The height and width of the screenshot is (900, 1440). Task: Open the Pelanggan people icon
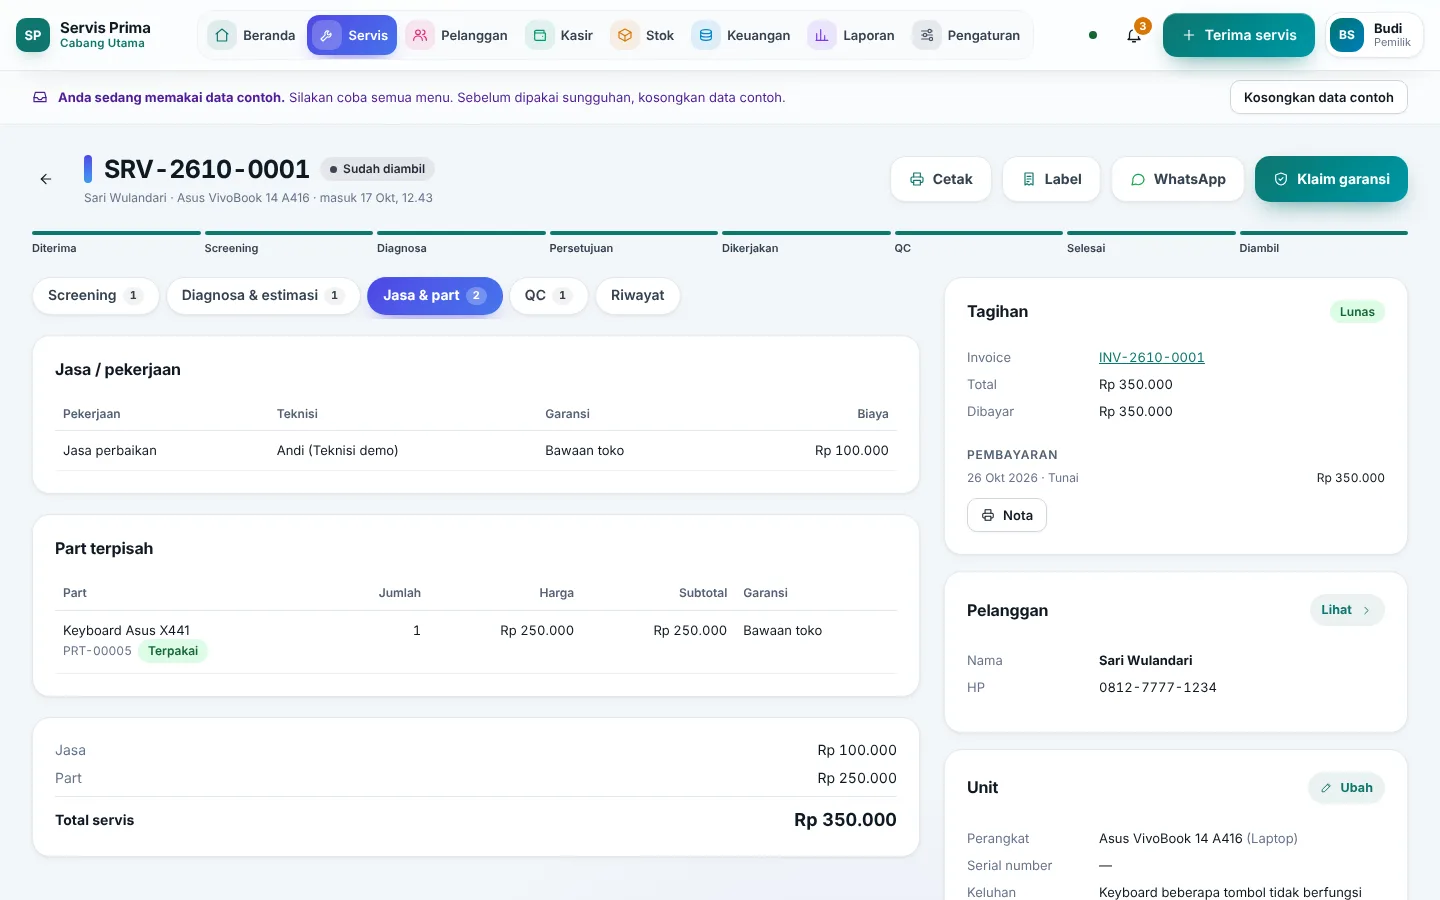click(420, 35)
